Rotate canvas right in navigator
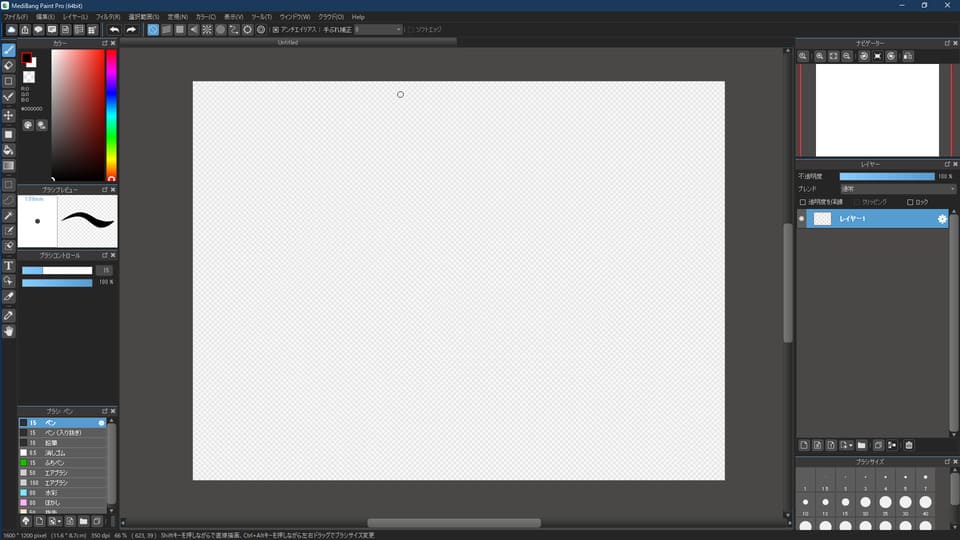960x540 pixels. pyautogui.click(x=891, y=56)
